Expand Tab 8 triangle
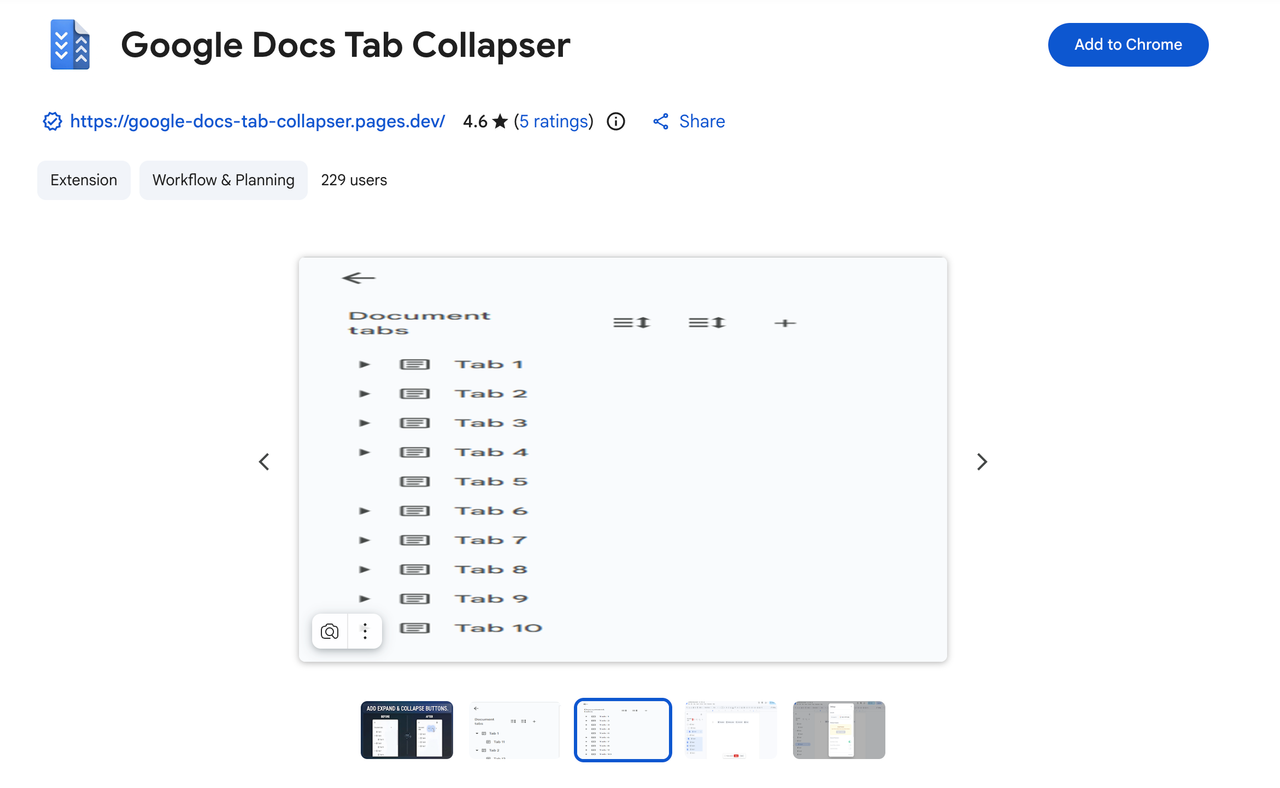1280x788 pixels. [365, 570]
